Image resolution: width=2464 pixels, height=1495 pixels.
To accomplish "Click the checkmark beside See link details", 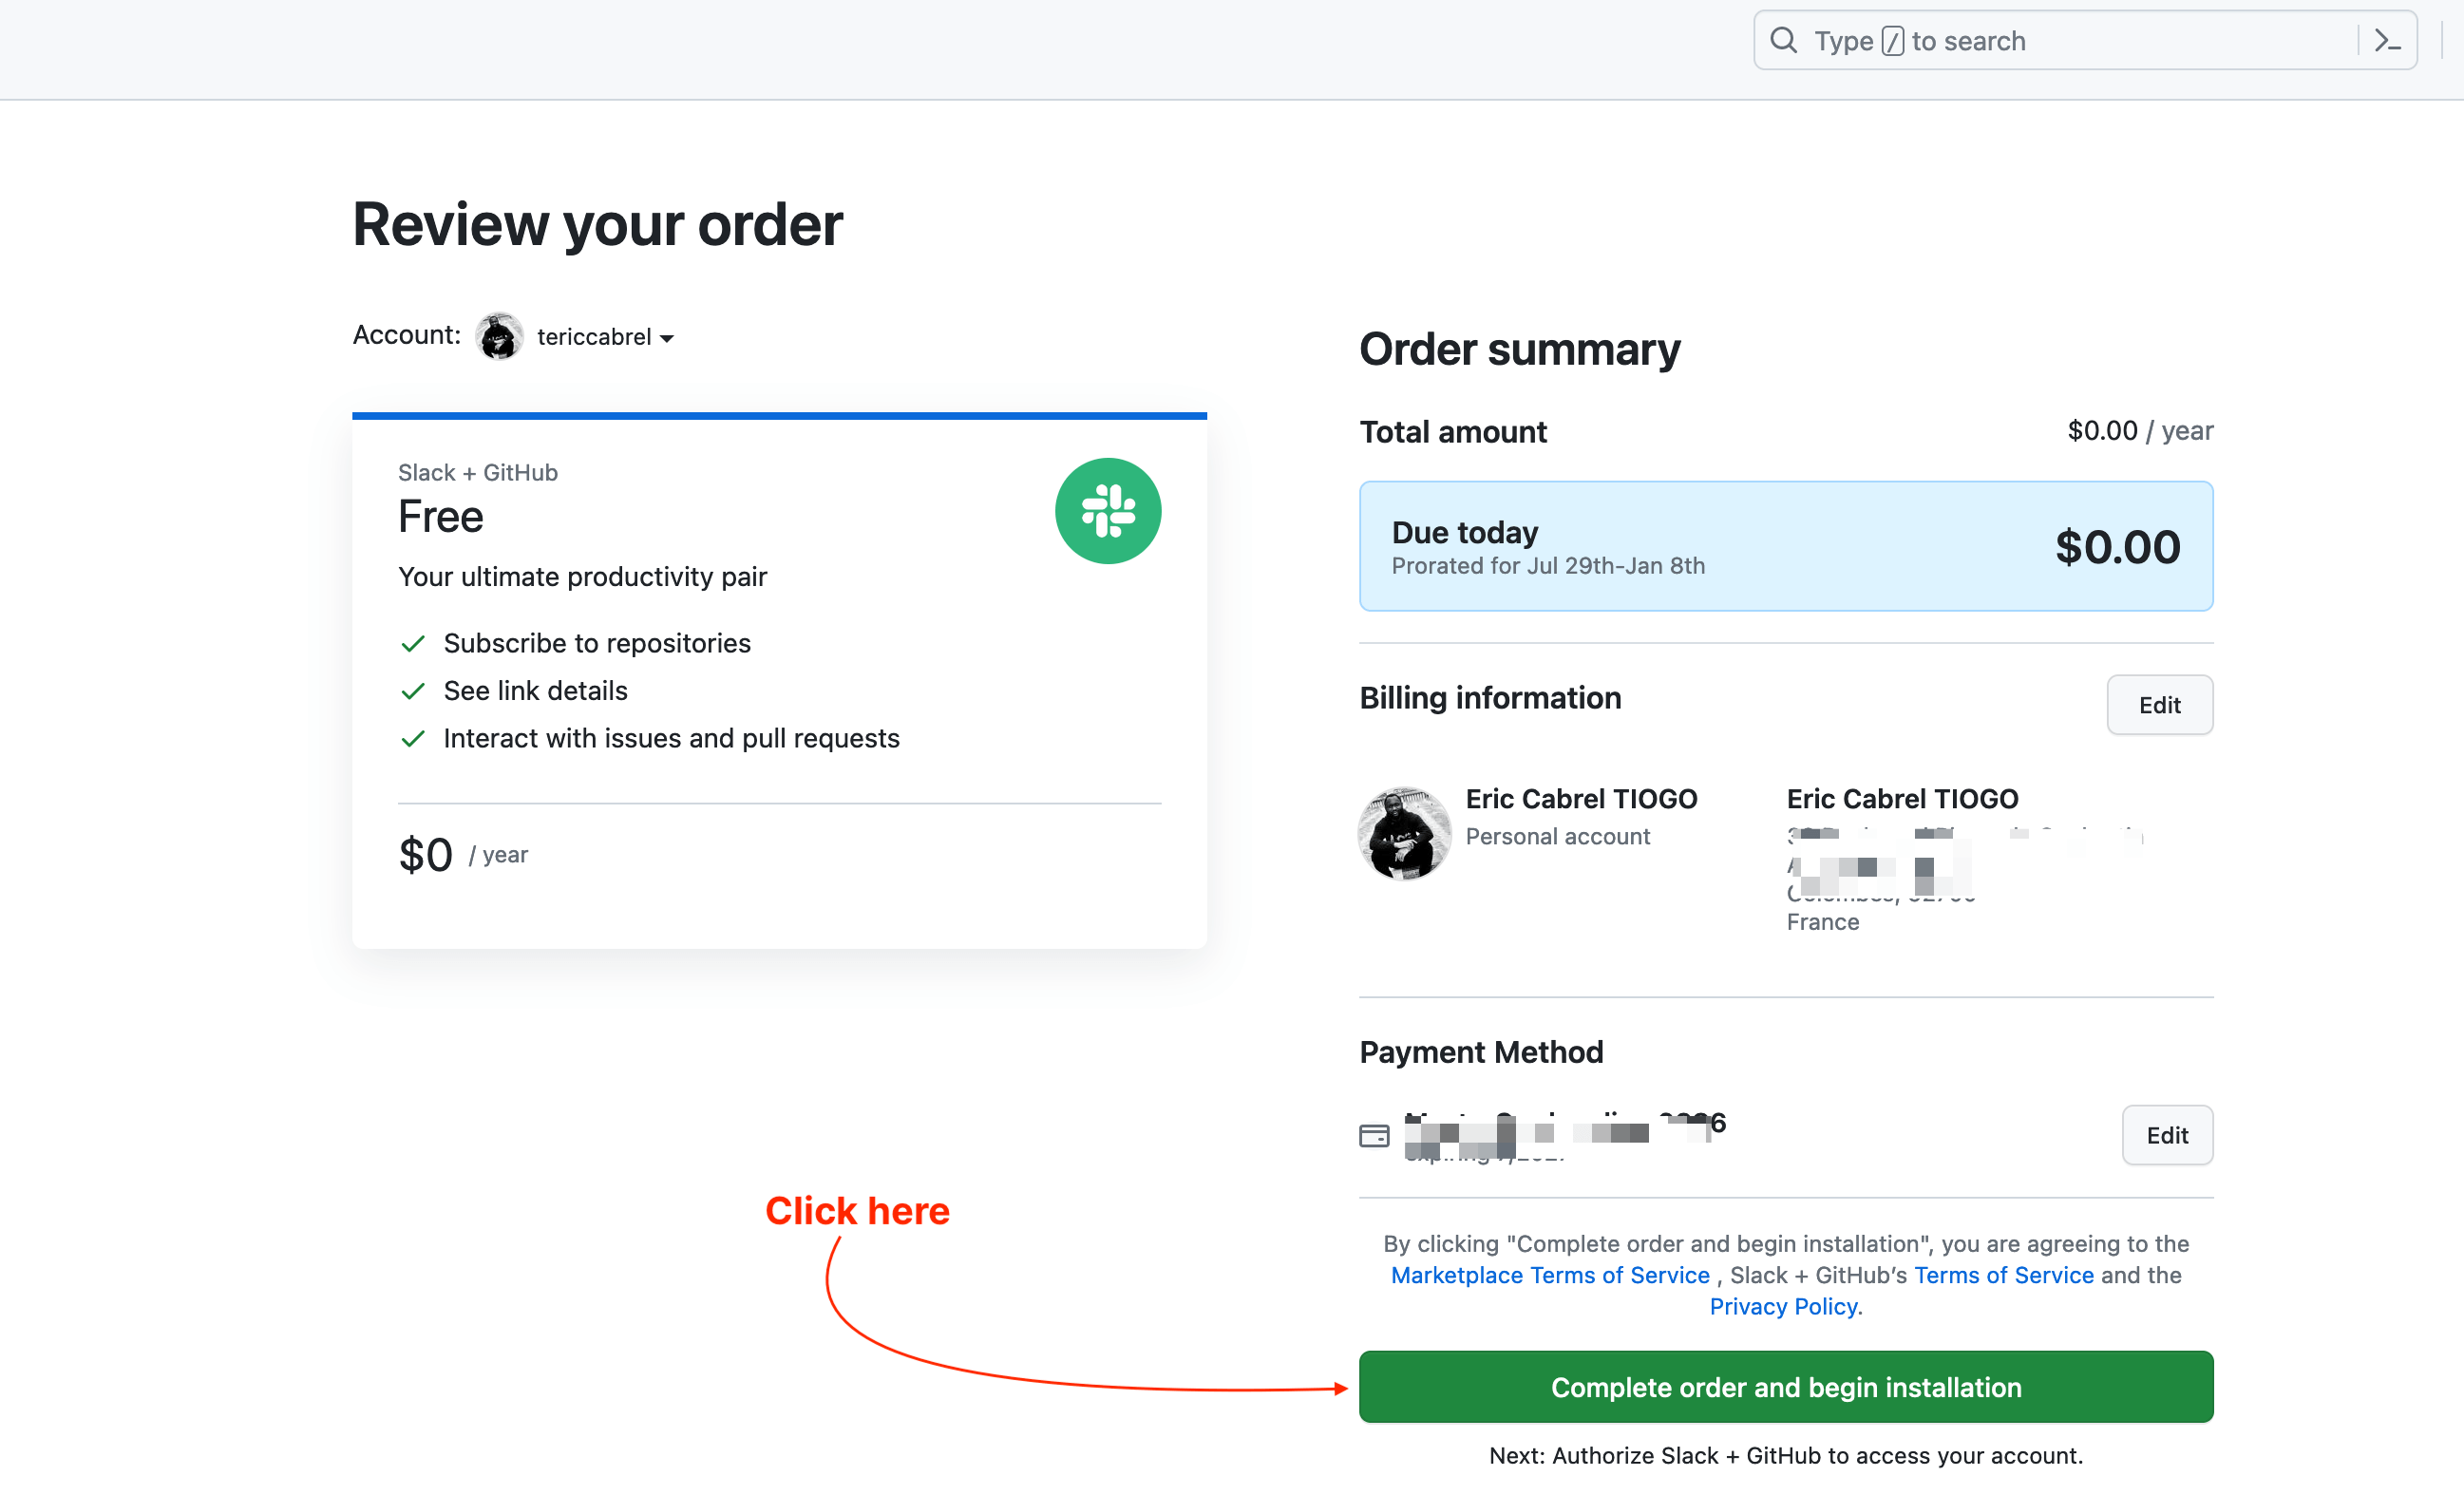I will coord(413,691).
